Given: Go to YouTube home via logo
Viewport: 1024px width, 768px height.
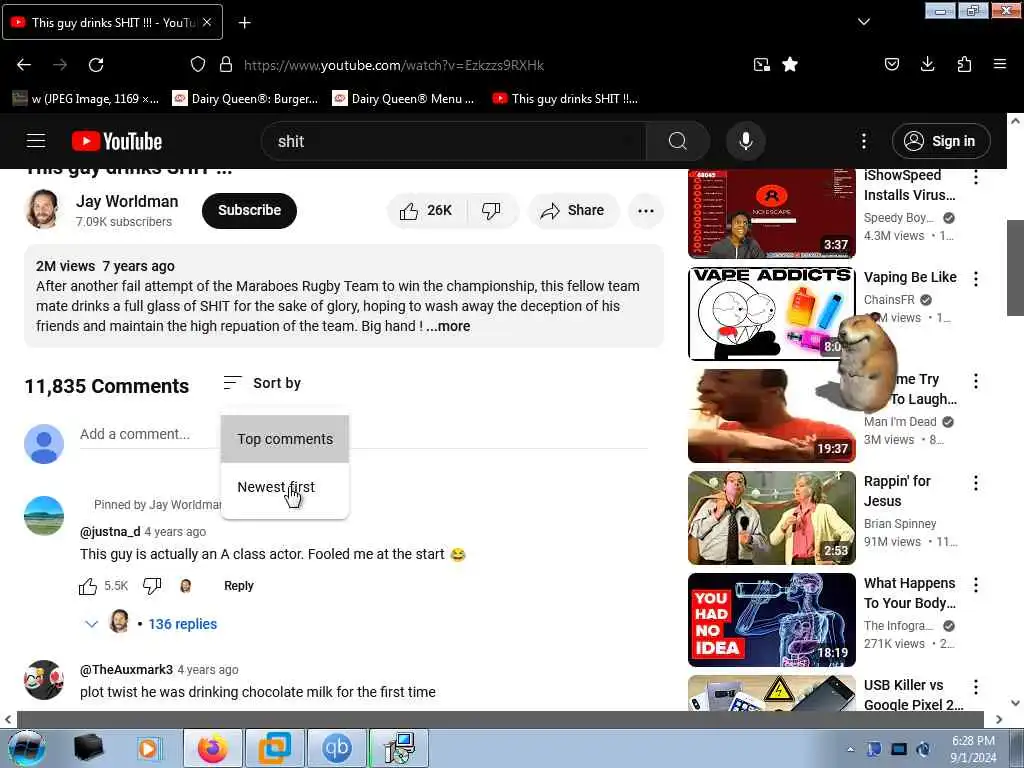Looking at the screenshot, I should [117, 141].
